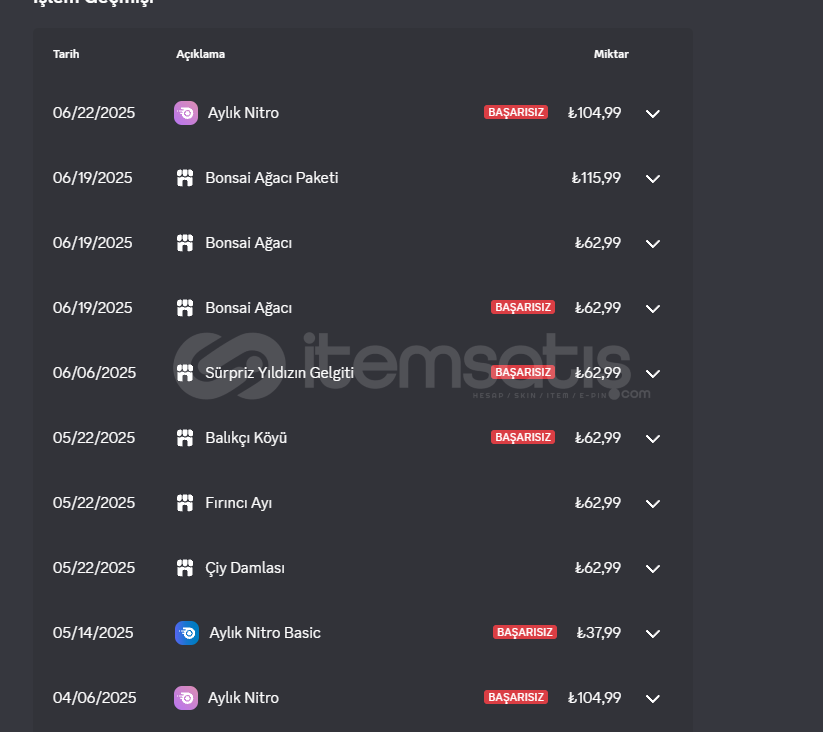823x732 pixels.
Task: Click the BAŞARISIZ badge on Balıkçı Köyü
Action: coord(523,437)
